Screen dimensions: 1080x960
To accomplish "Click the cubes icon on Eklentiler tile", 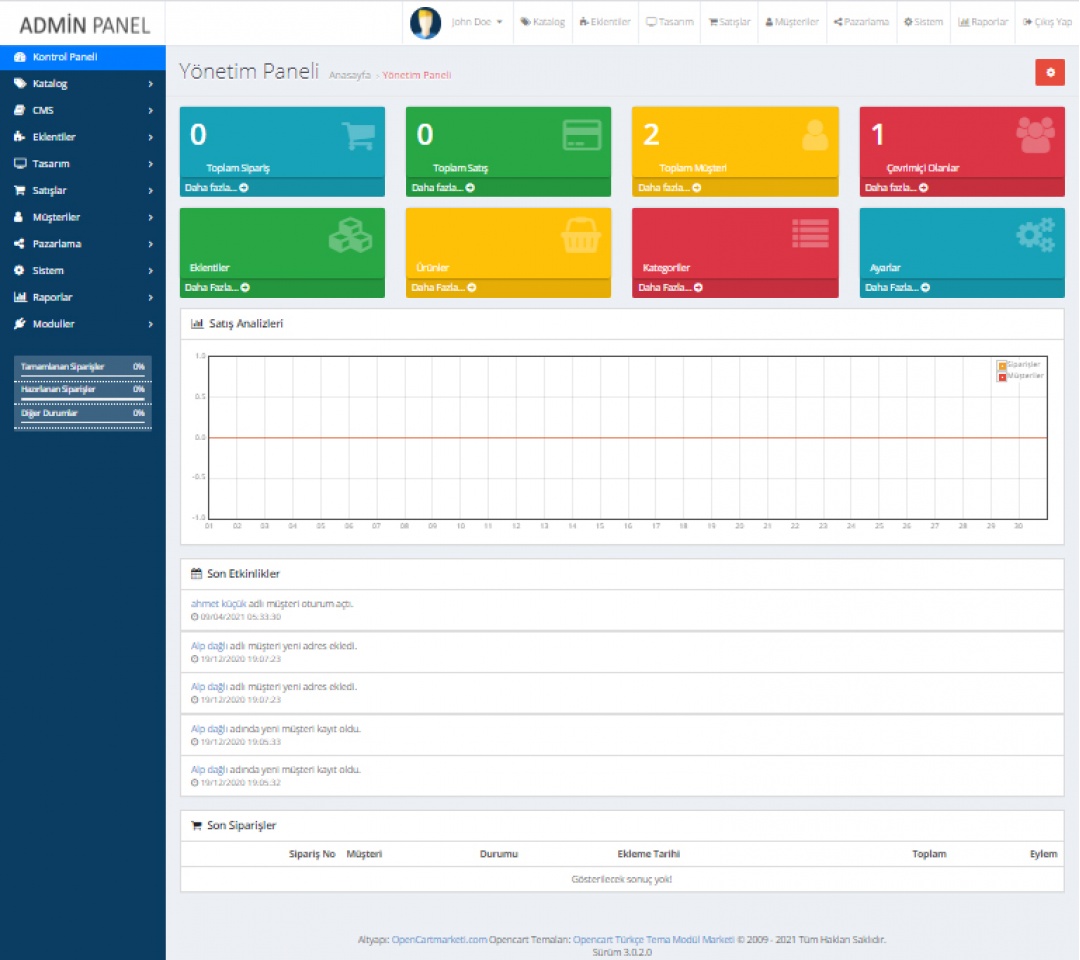I will point(350,236).
